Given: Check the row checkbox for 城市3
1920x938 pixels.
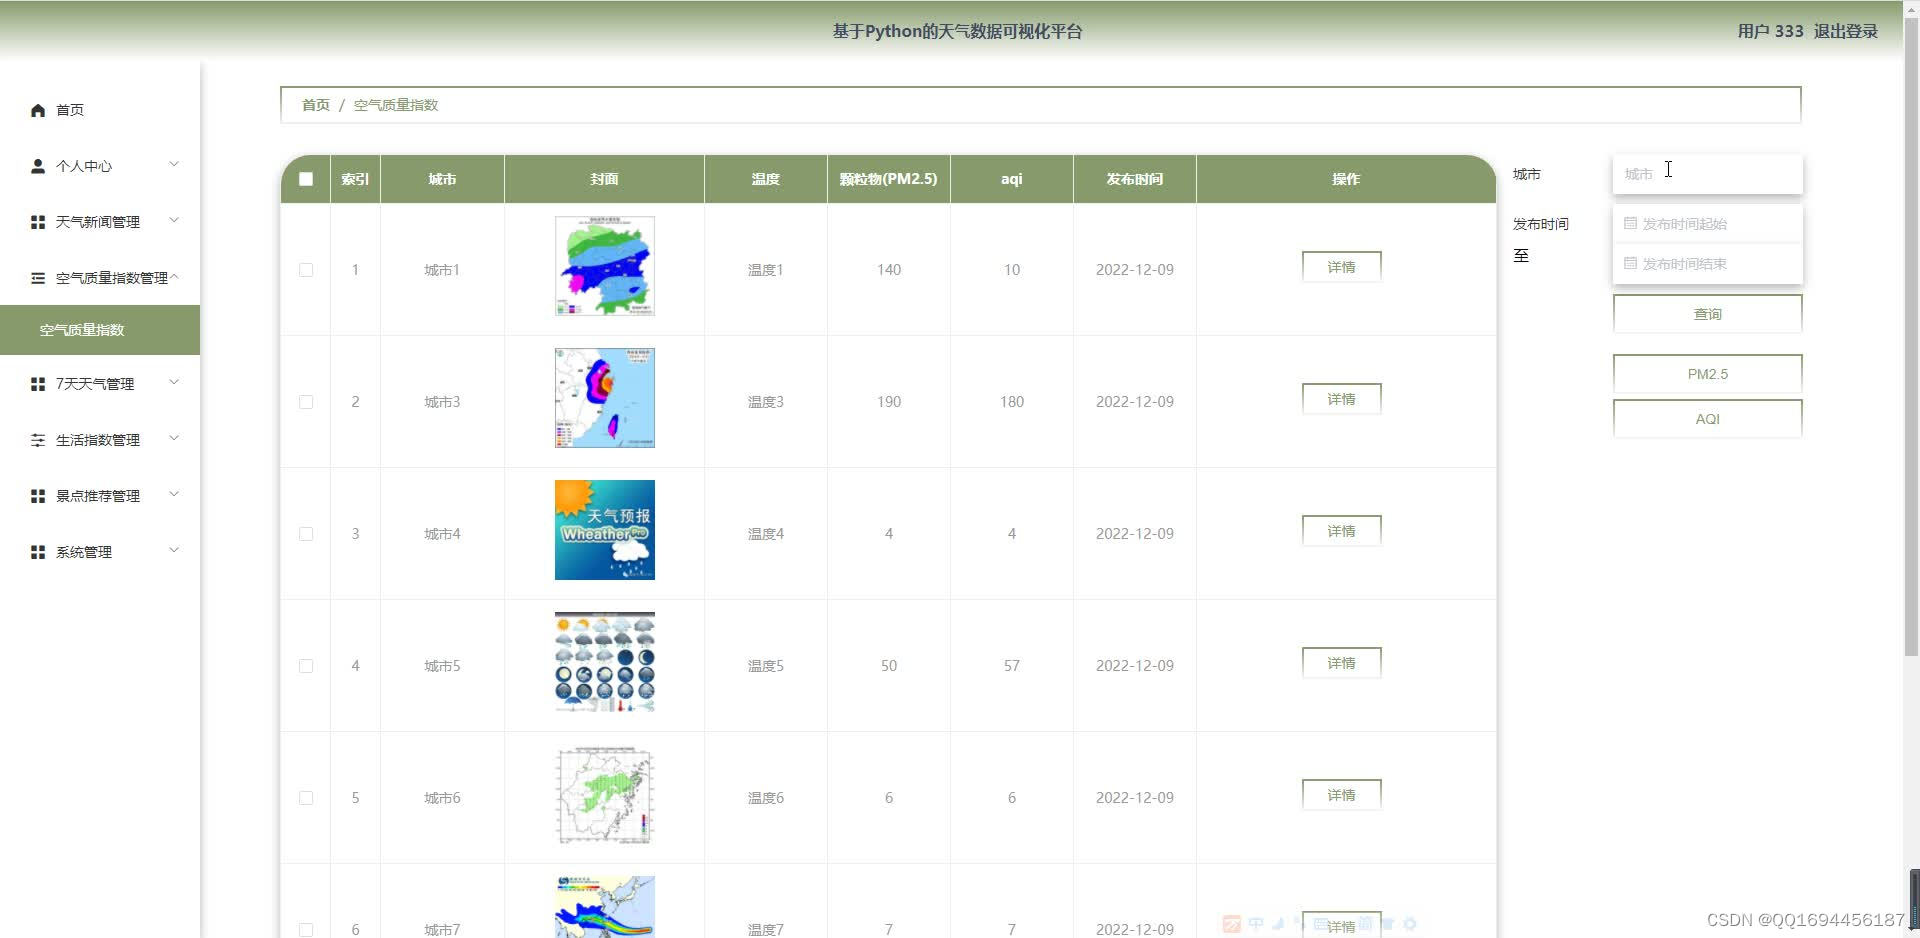Looking at the screenshot, I should click(306, 402).
